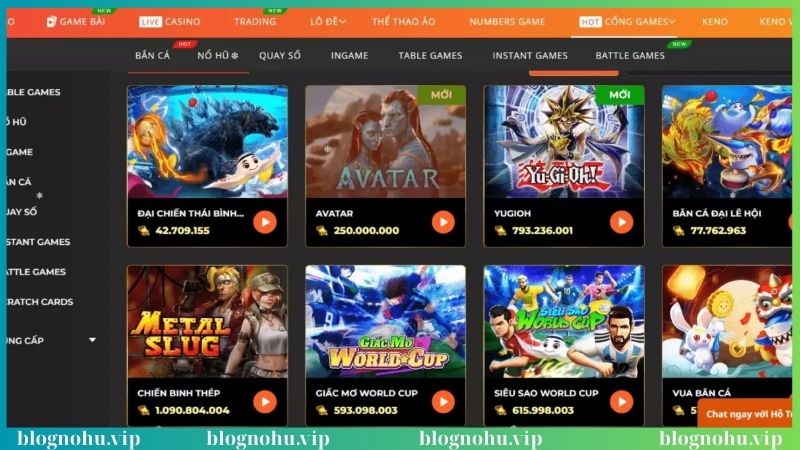The width and height of the screenshot is (800, 450).
Task: Open the Battle Games tab
Action: (x=630, y=55)
